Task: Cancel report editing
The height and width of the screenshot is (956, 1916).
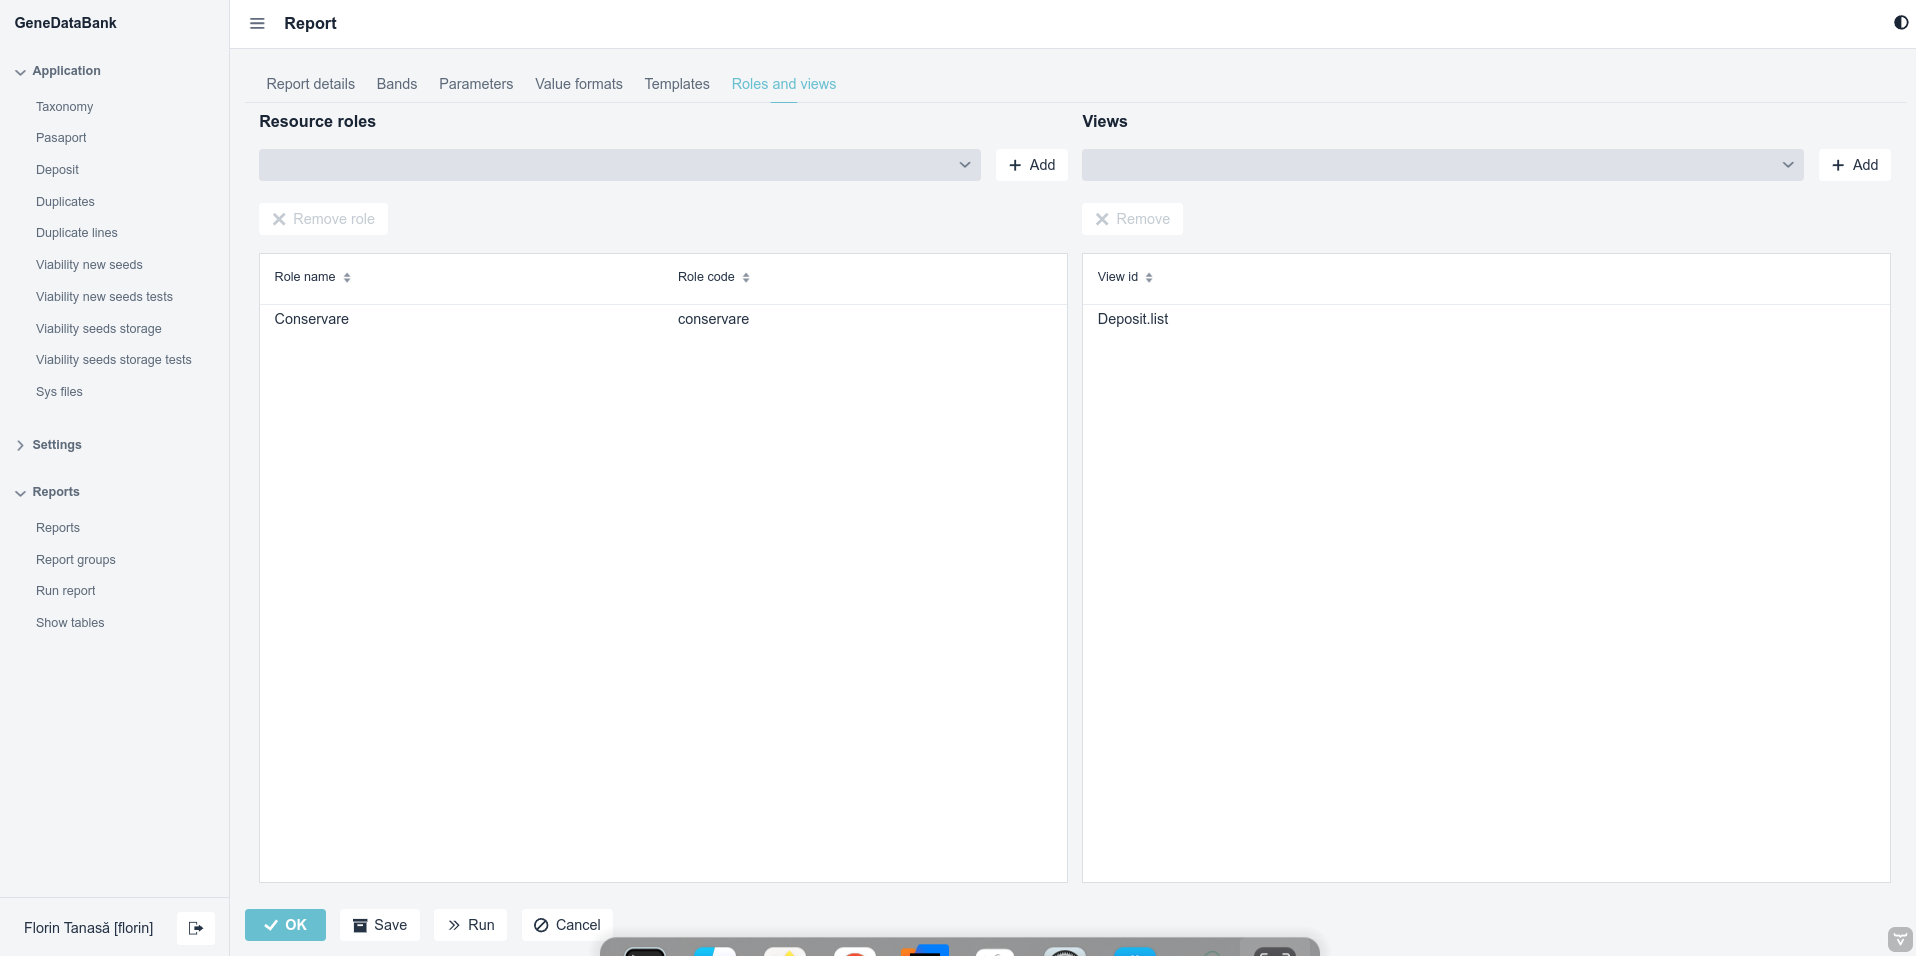Action: 567,925
